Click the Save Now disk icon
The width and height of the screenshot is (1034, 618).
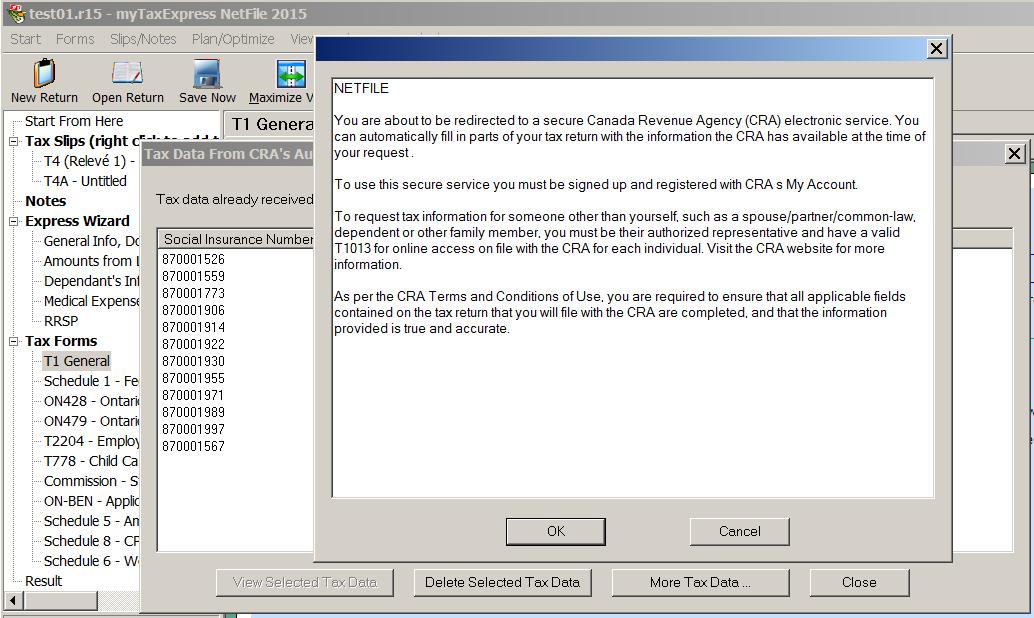pos(207,74)
